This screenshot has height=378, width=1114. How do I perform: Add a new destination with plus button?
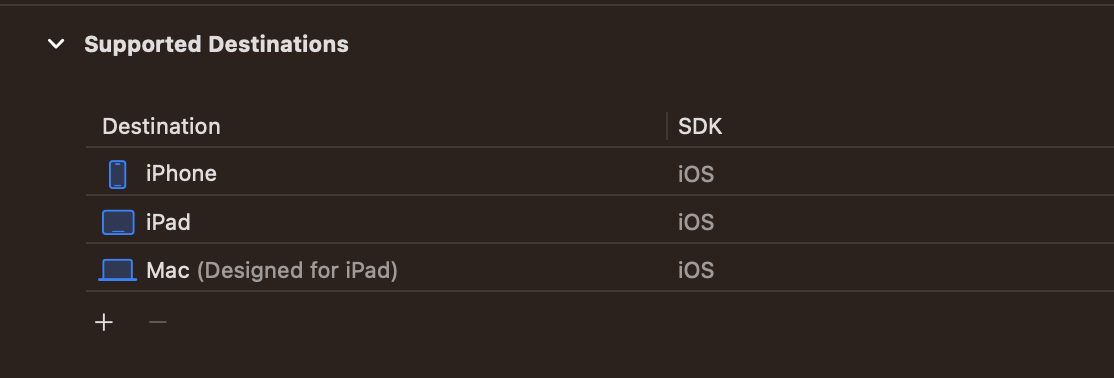tap(104, 323)
